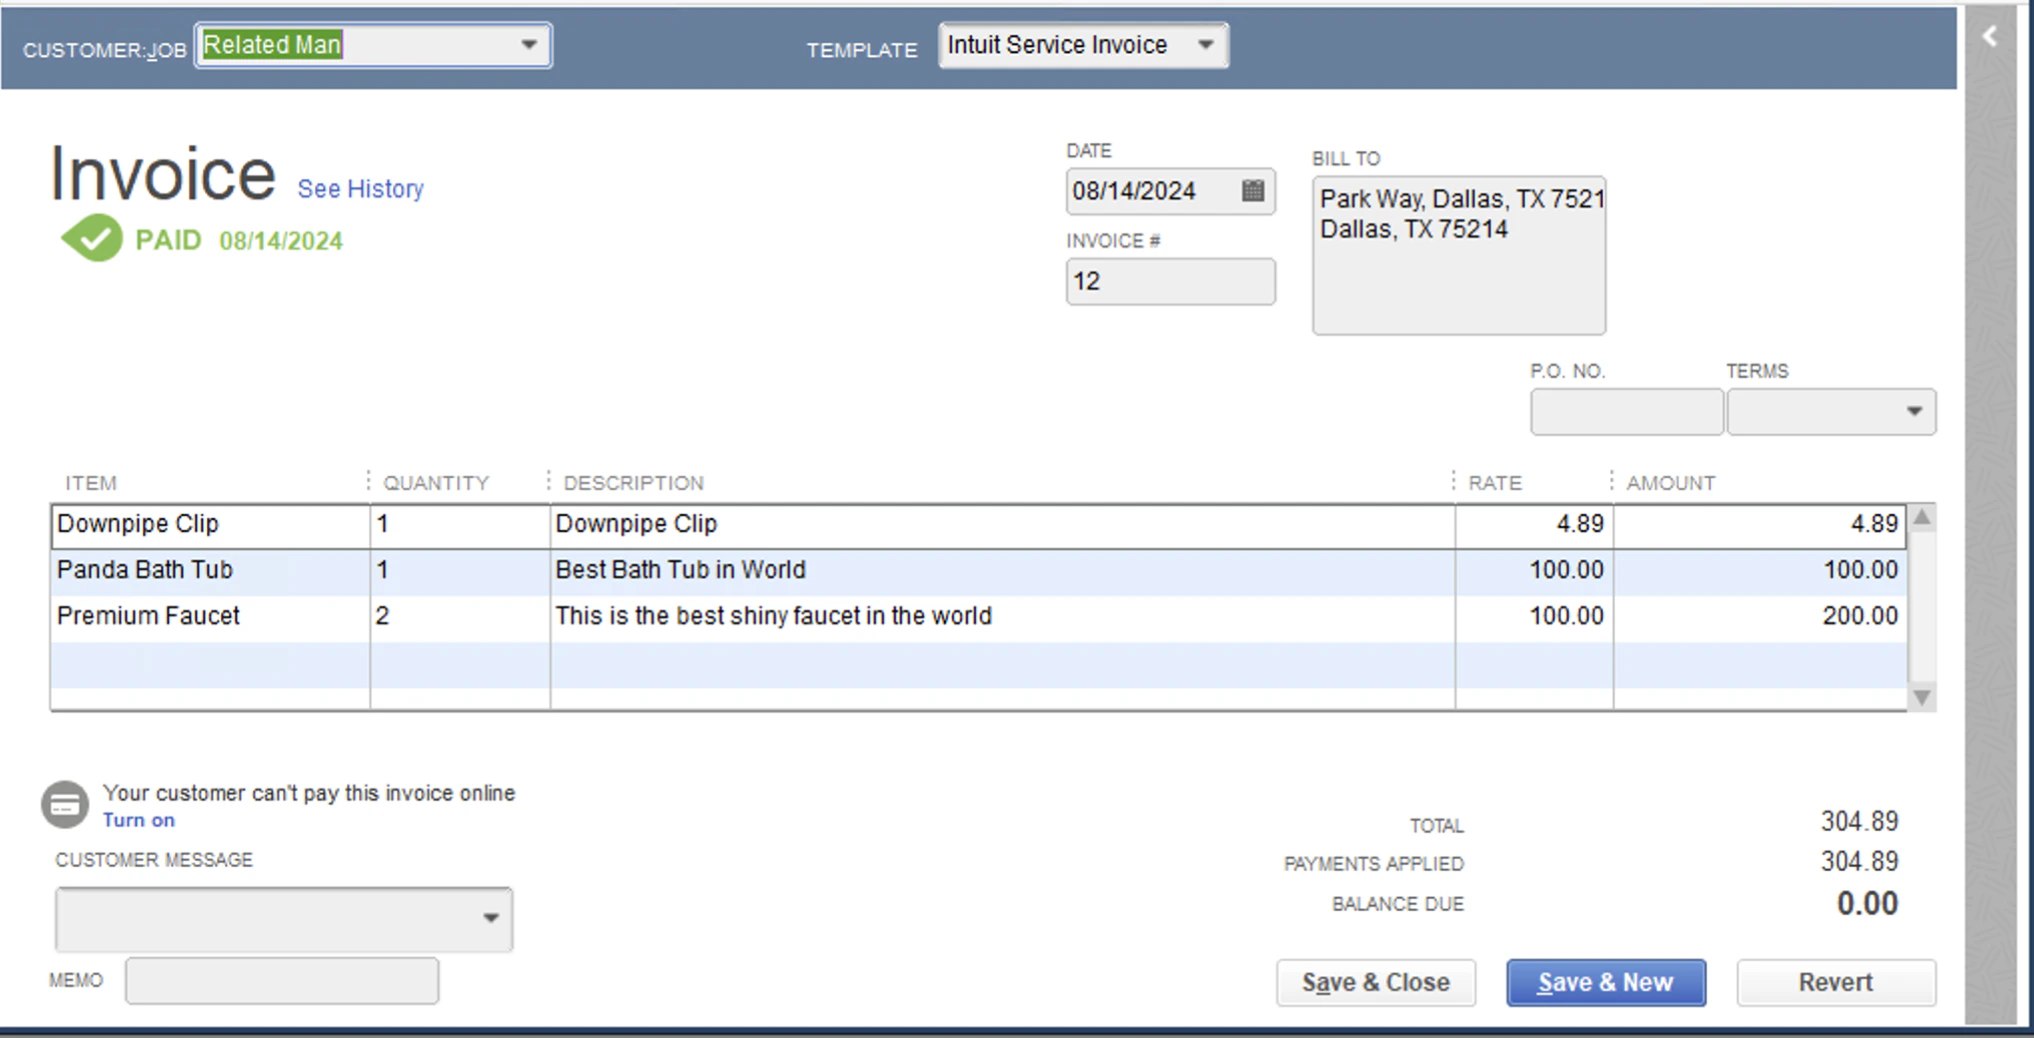2034x1038 pixels.
Task: Click the 4.89 rate for Downpipe Clip
Action: pos(1534,524)
